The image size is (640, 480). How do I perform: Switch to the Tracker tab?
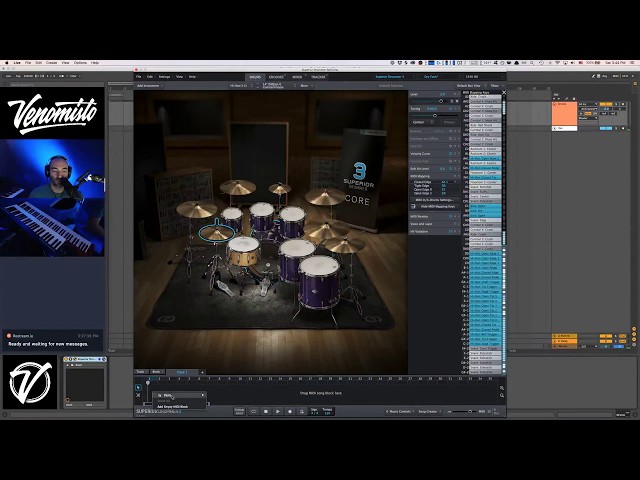318,77
